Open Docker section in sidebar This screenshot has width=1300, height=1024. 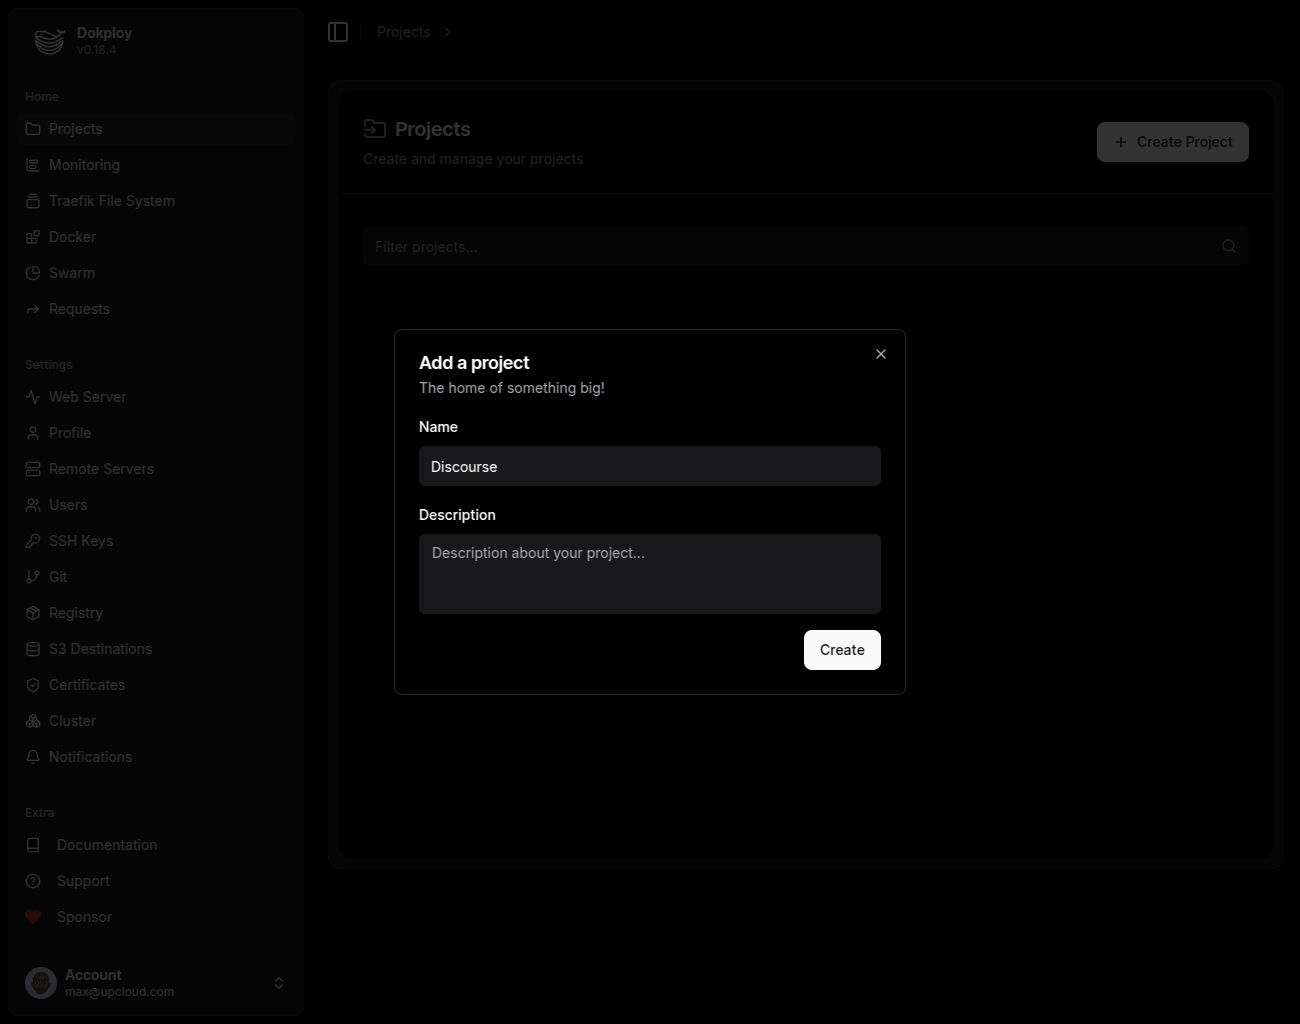(72, 237)
